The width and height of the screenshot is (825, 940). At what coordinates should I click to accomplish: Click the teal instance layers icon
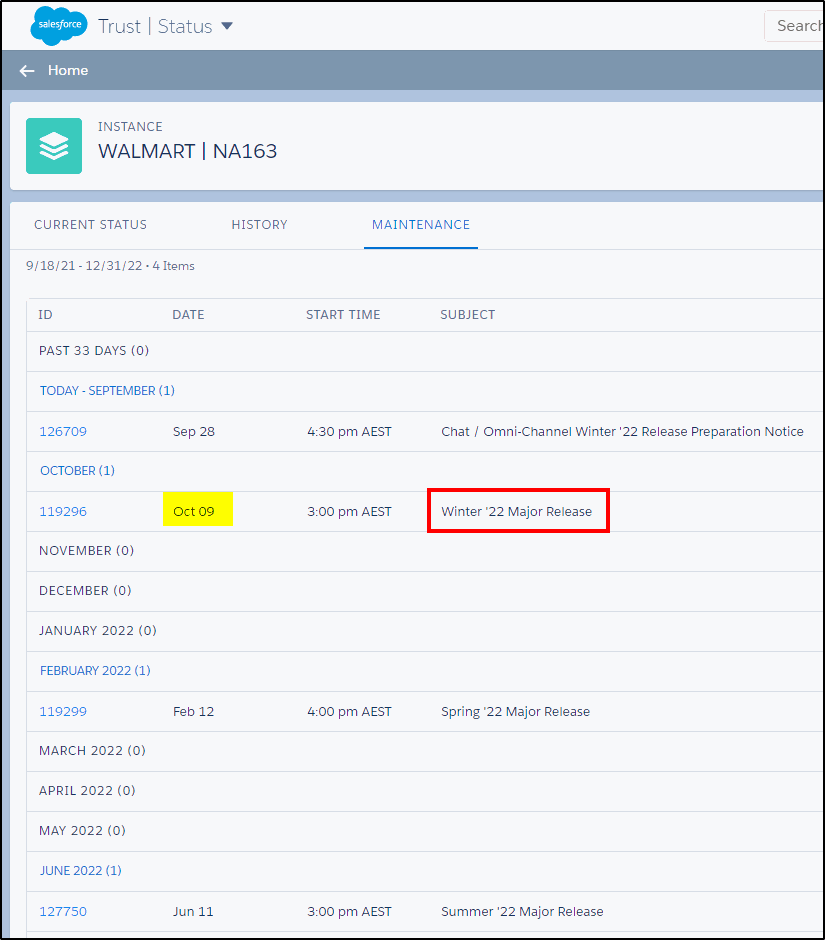click(54, 146)
